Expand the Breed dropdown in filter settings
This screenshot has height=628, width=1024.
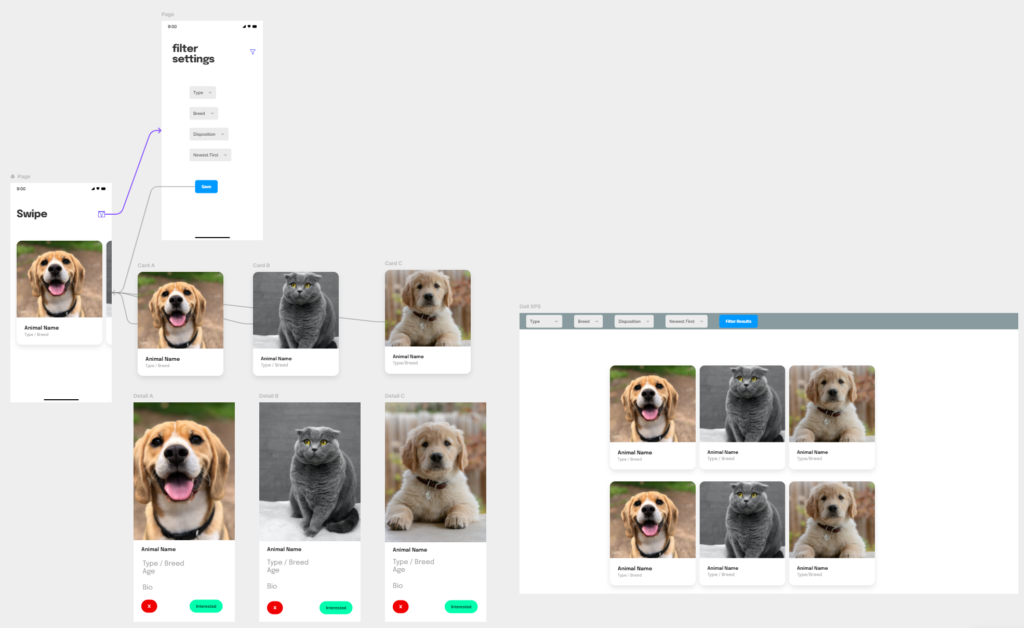coord(203,113)
